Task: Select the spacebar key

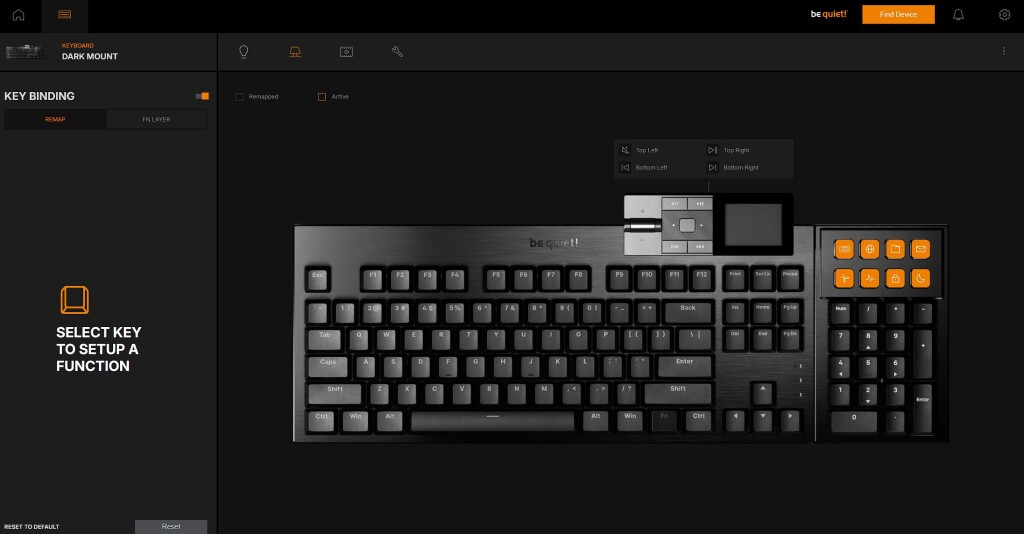Action: [492, 420]
